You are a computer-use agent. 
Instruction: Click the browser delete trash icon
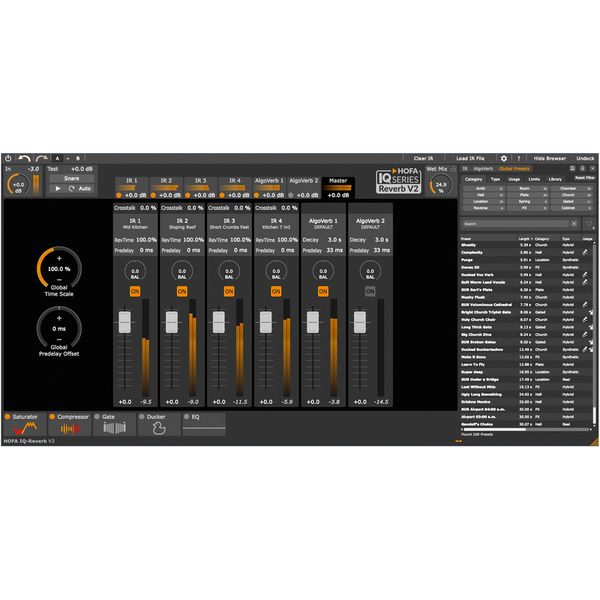coord(582,168)
